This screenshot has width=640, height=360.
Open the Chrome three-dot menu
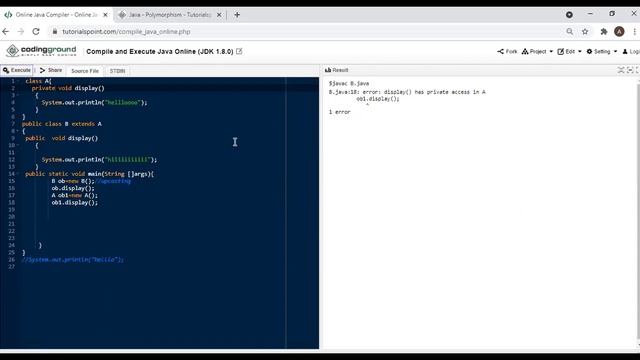coord(635,31)
